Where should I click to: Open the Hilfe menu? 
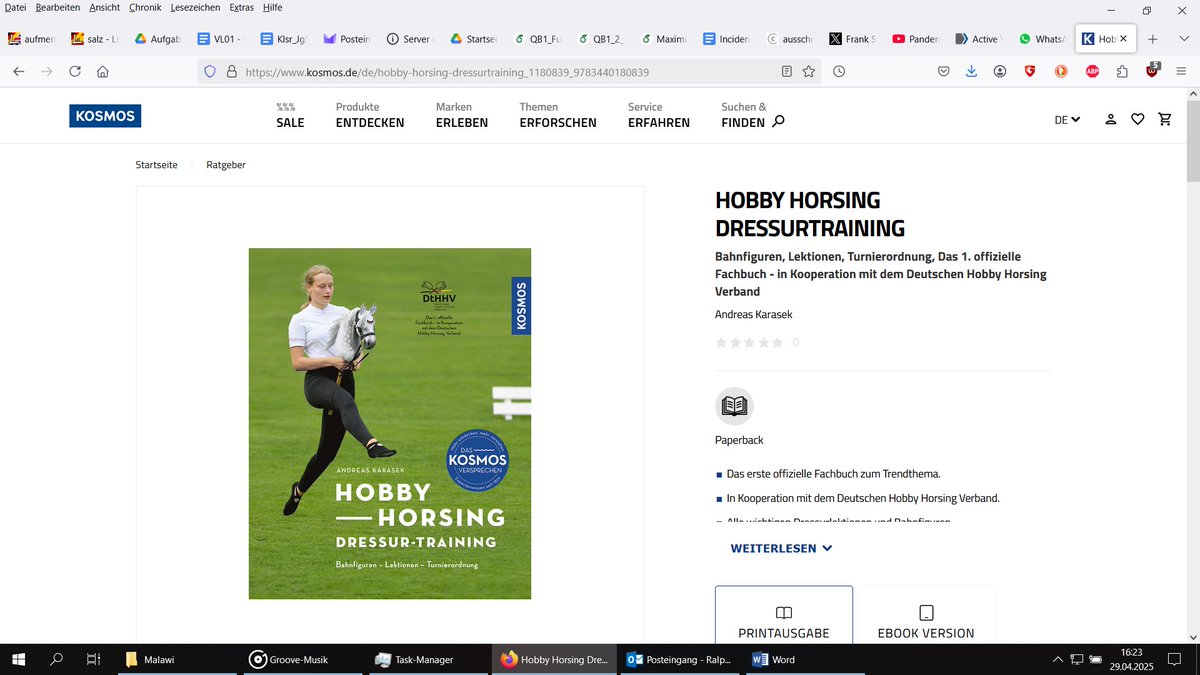[272, 7]
